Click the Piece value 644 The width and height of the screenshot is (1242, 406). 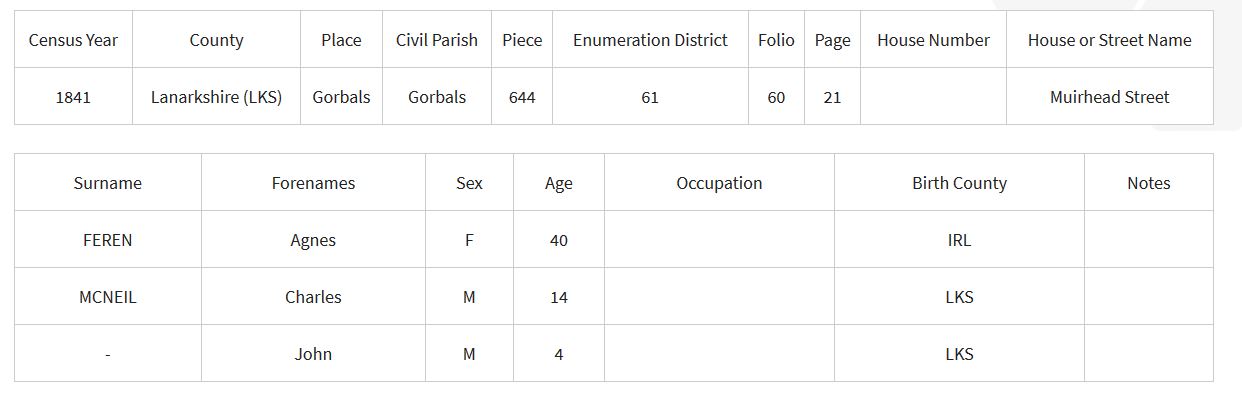tap(522, 97)
